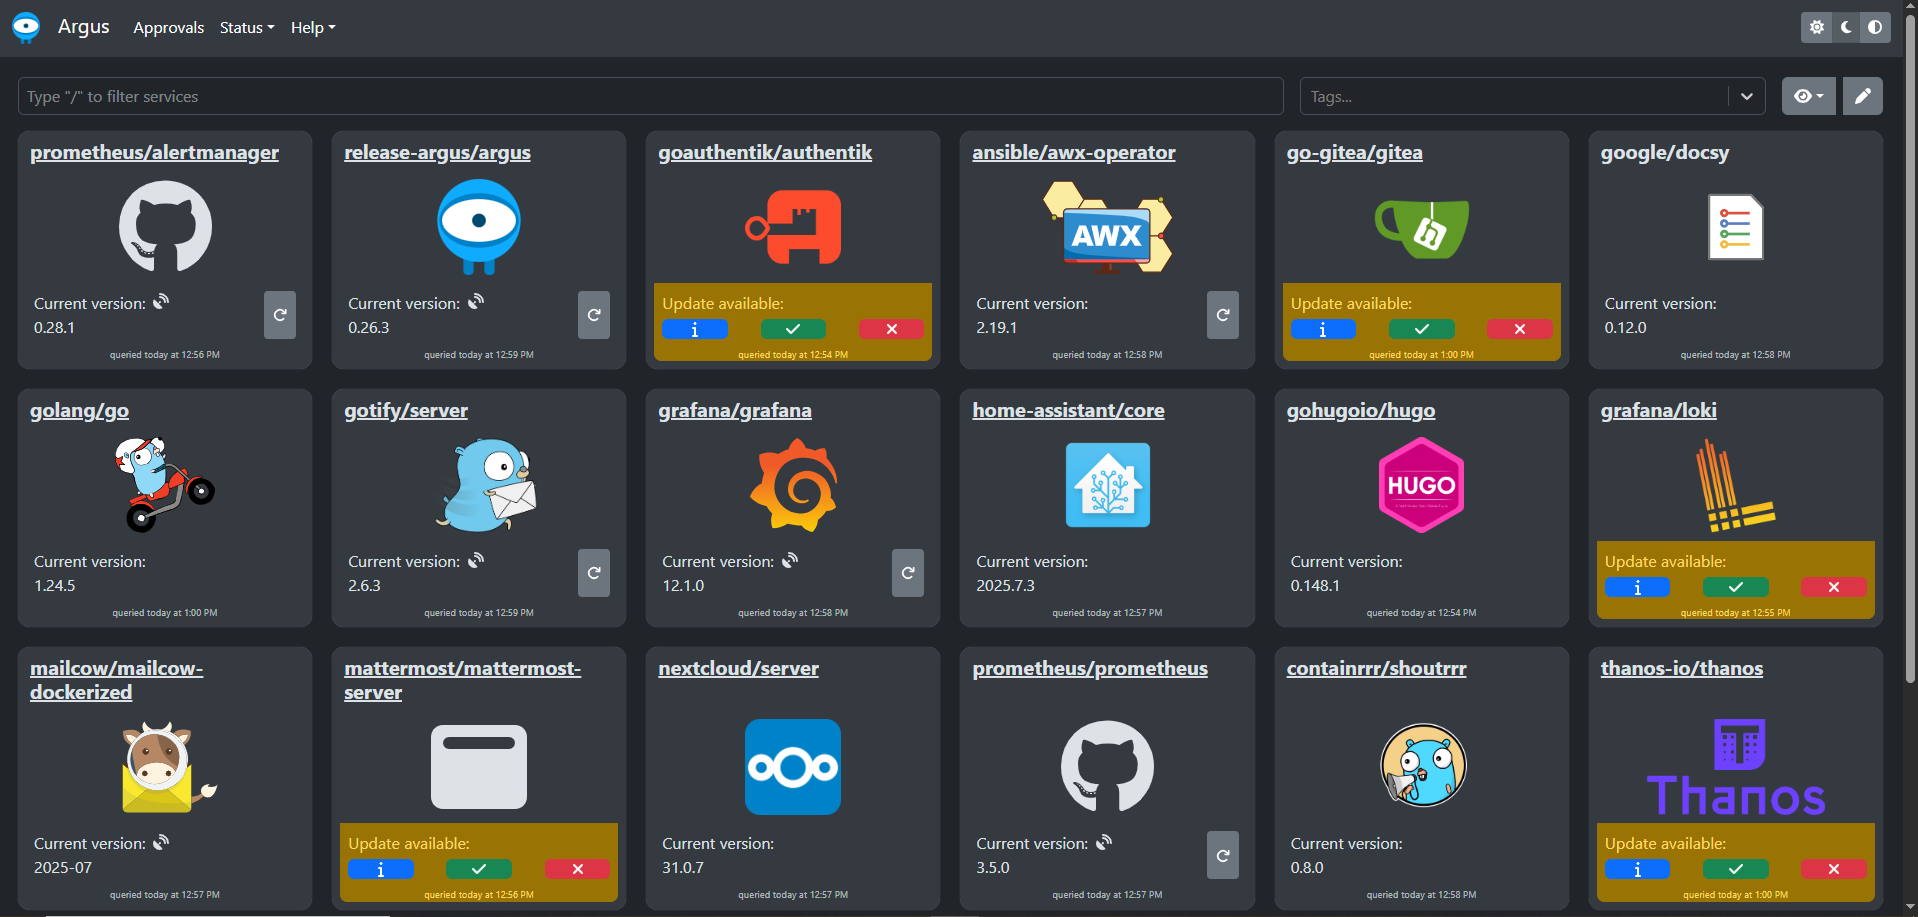Expand the Status menu

pos(247,28)
